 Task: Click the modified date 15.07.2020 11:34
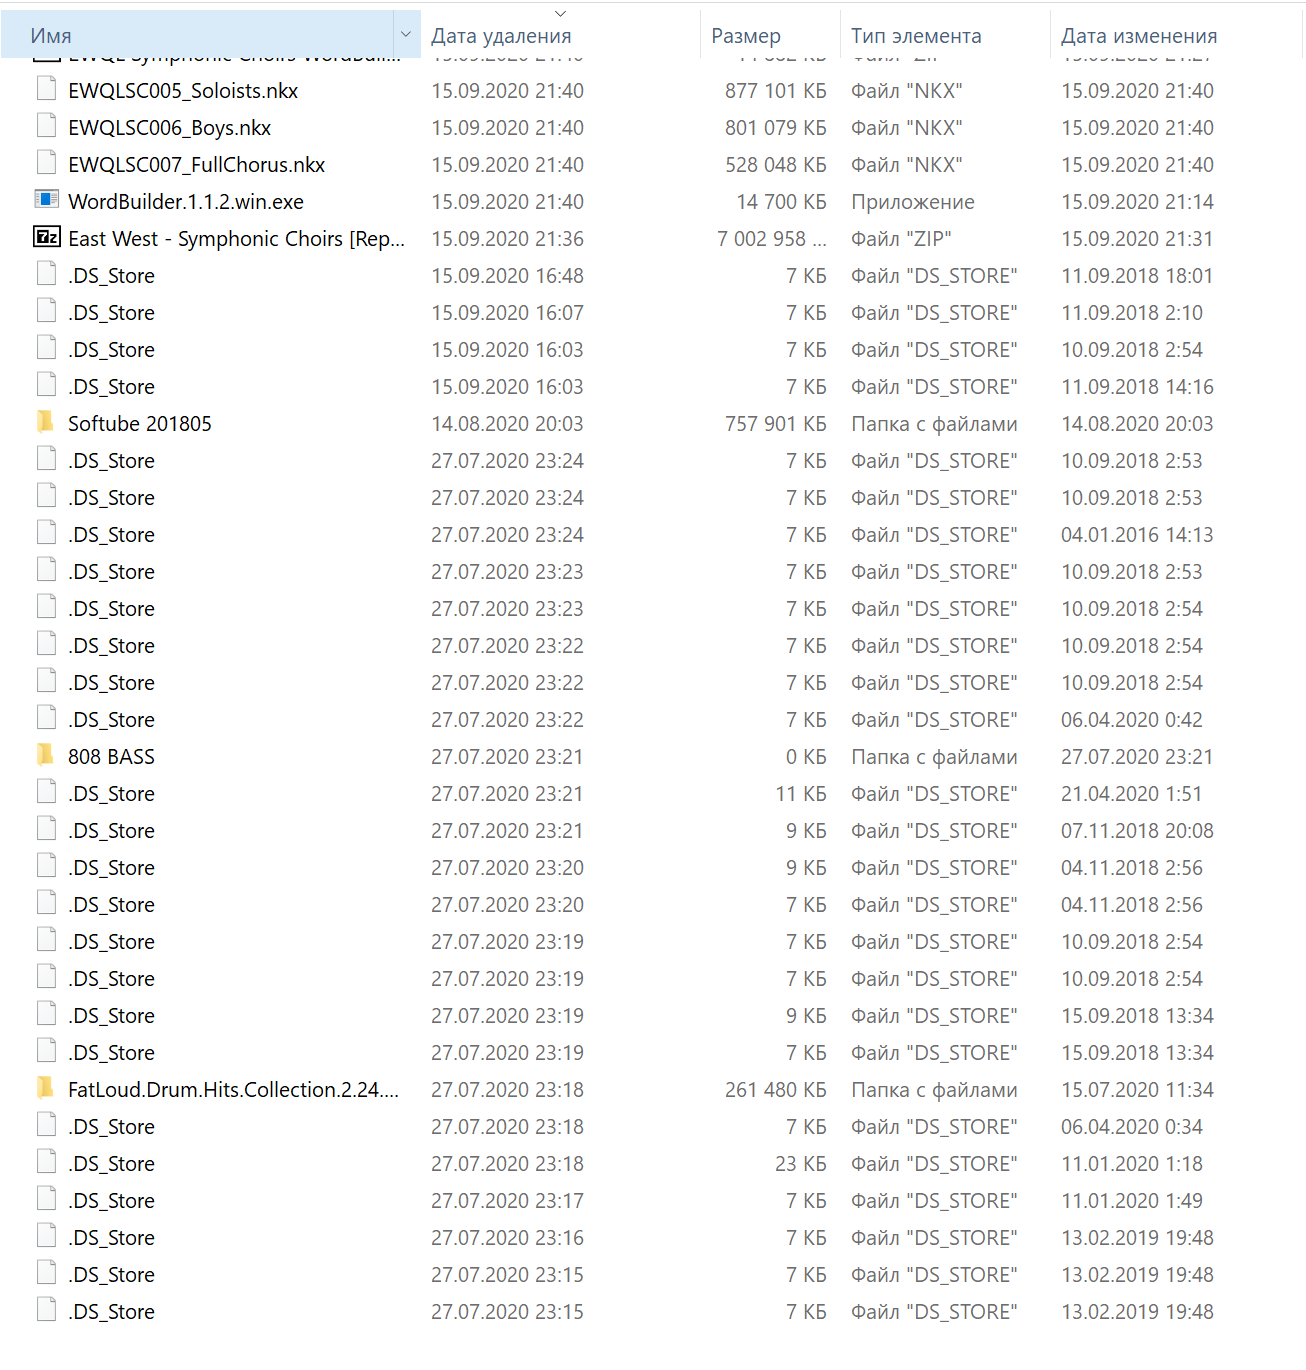coord(1138,1090)
